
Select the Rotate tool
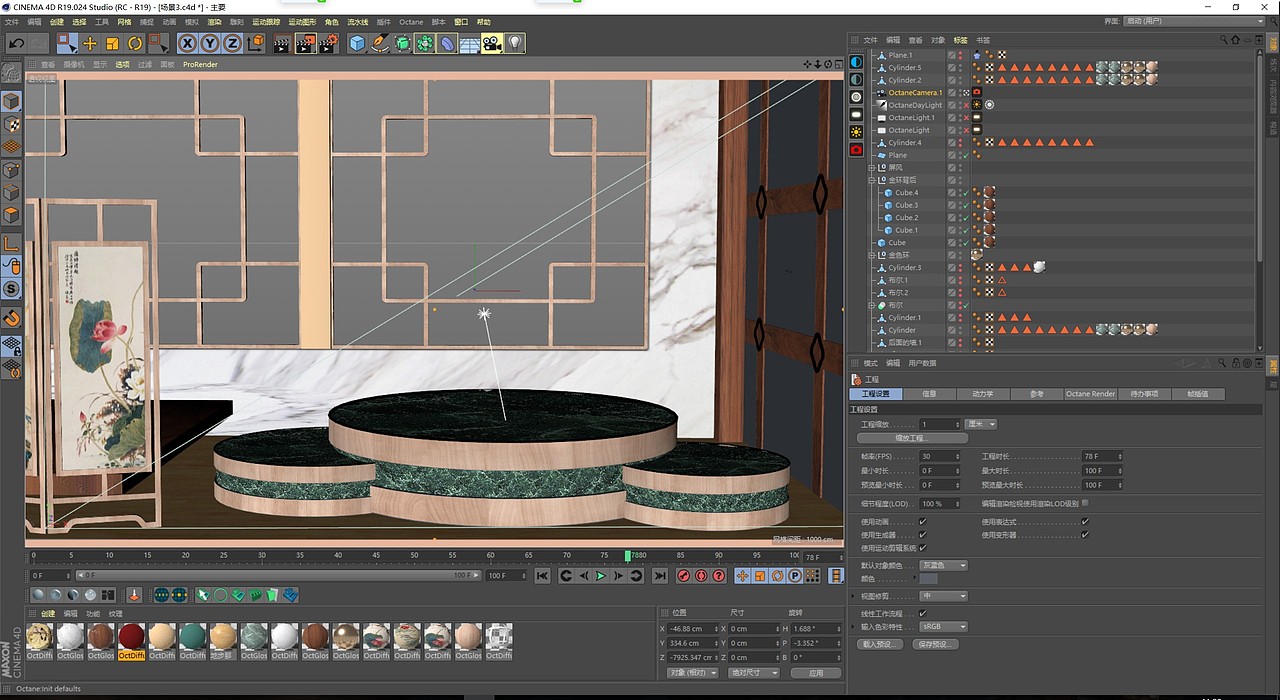[135, 43]
